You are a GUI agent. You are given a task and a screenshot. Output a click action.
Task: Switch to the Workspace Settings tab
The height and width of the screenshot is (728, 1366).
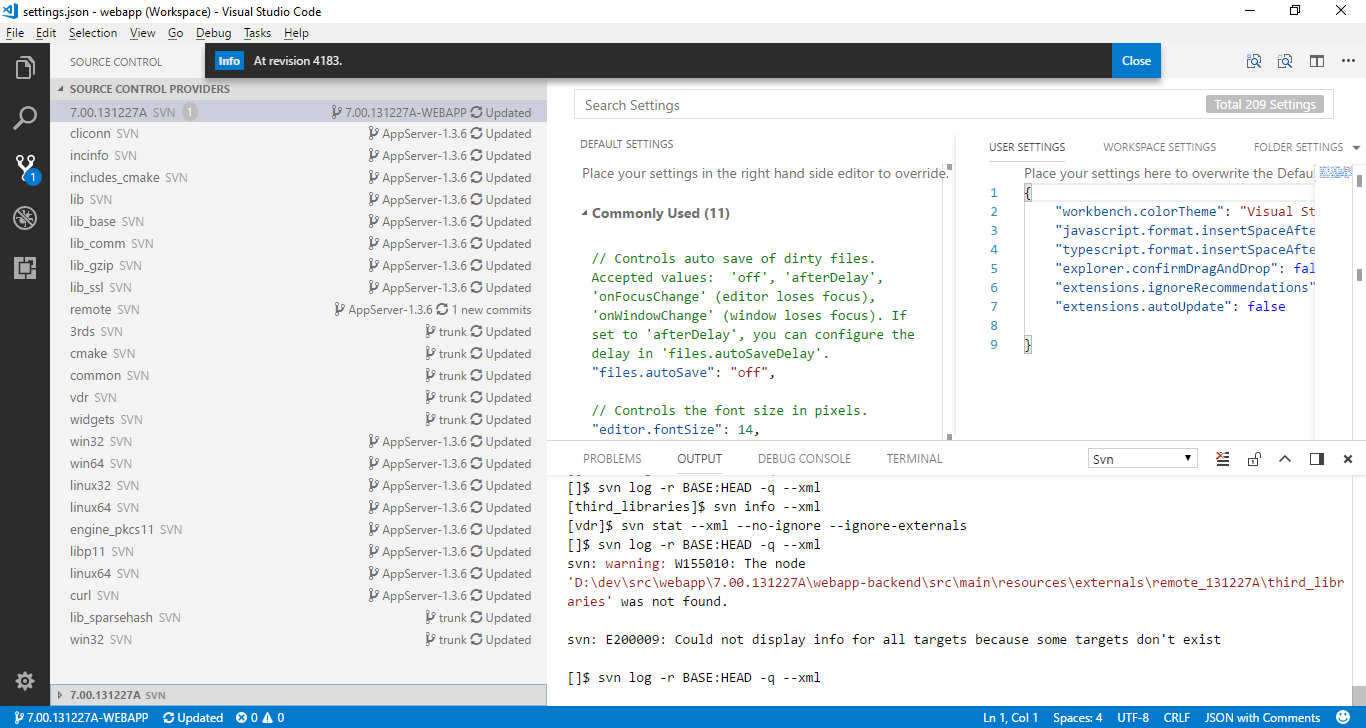pos(1159,147)
